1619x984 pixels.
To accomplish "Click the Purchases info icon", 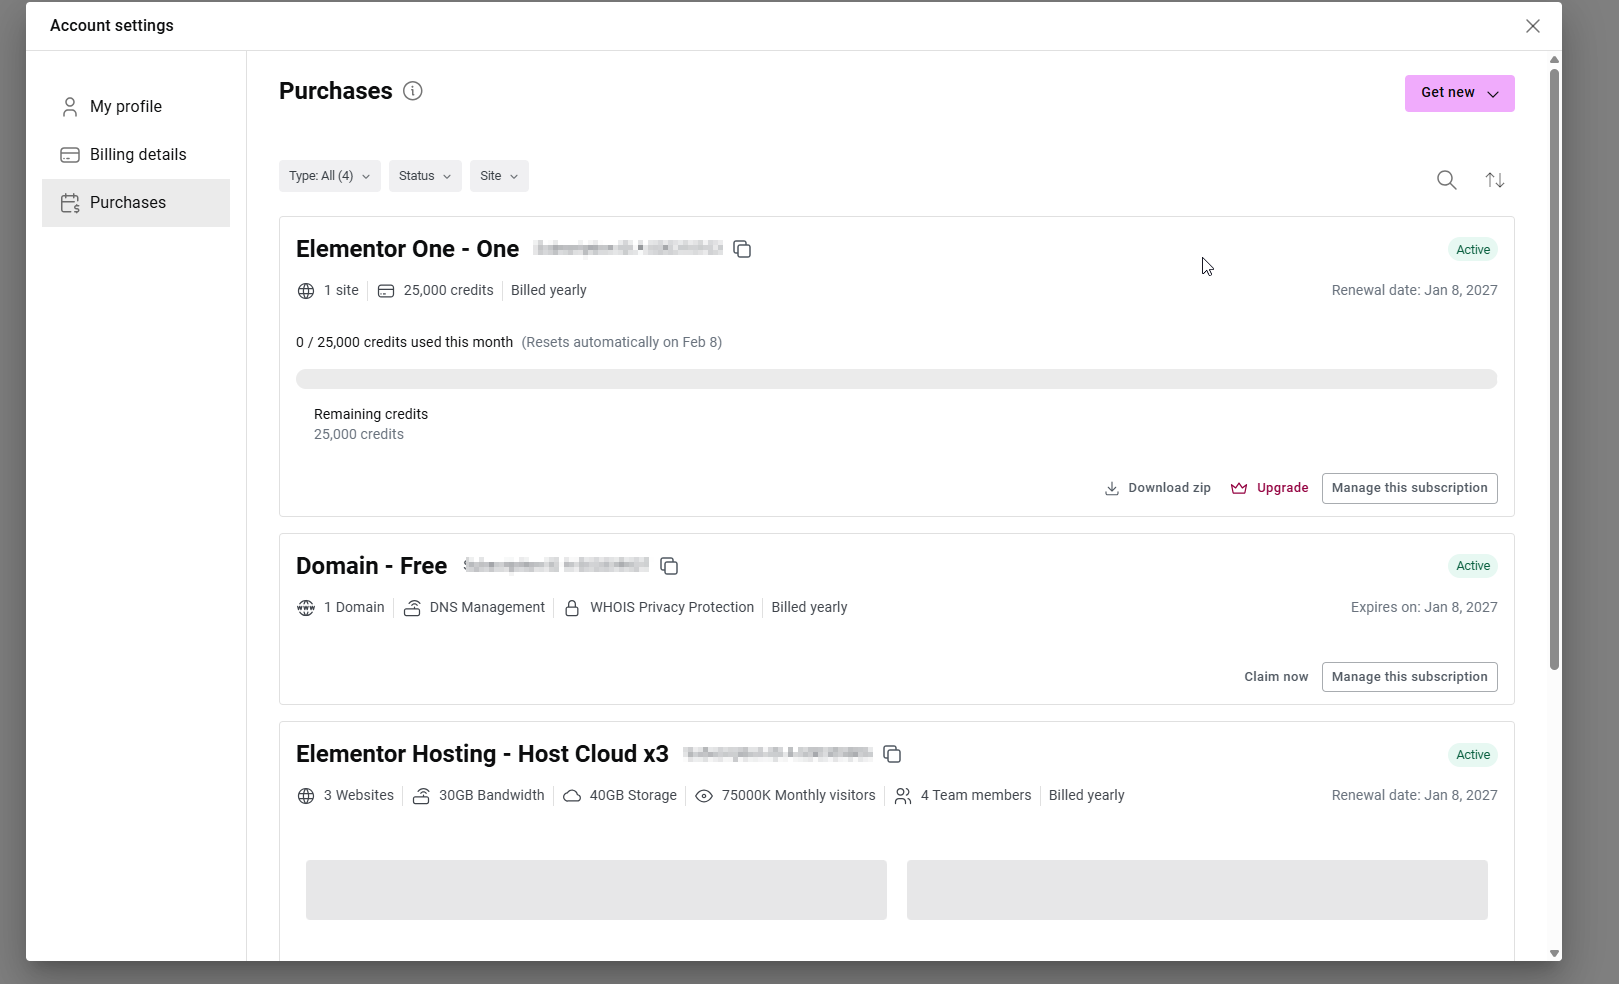I will [412, 91].
